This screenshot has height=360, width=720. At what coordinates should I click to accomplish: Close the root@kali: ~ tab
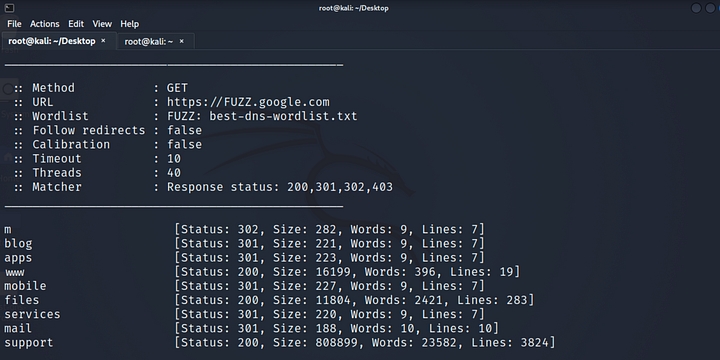point(181,41)
